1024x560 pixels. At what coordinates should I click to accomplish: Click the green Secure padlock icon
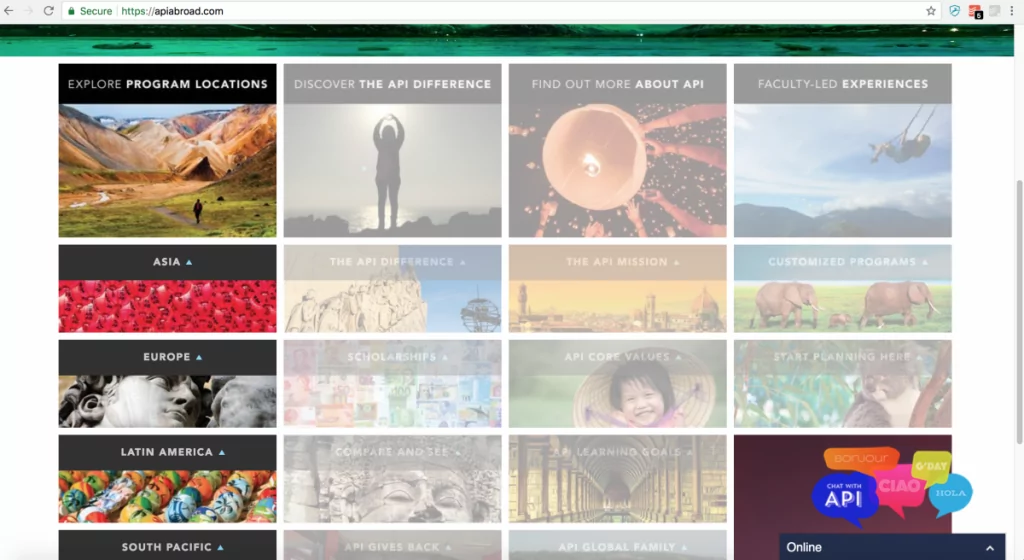[x=71, y=11]
